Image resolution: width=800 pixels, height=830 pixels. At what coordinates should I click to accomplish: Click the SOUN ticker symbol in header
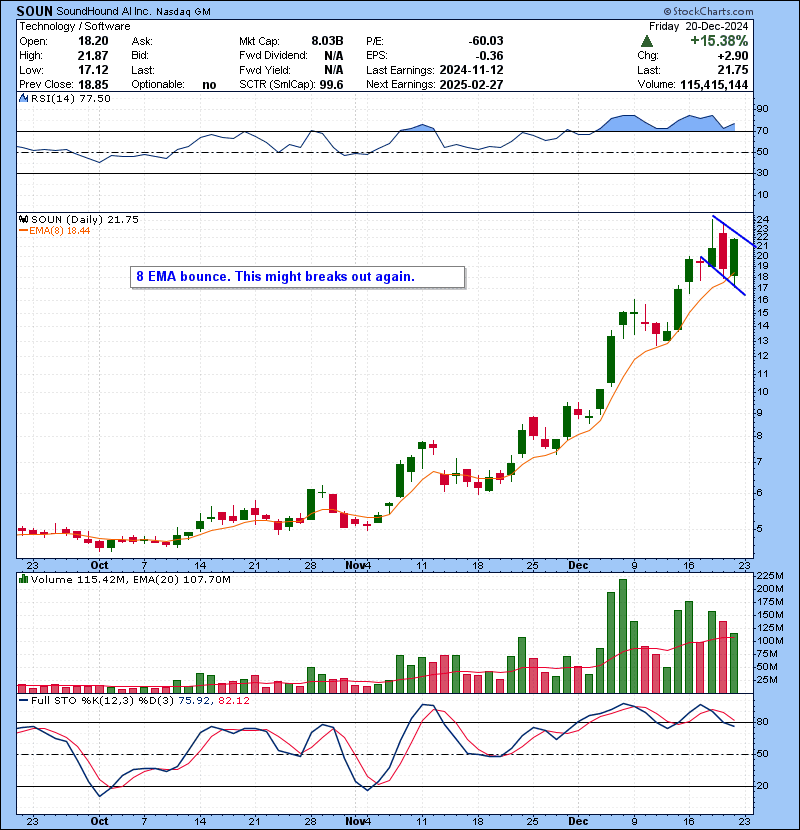(35, 11)
